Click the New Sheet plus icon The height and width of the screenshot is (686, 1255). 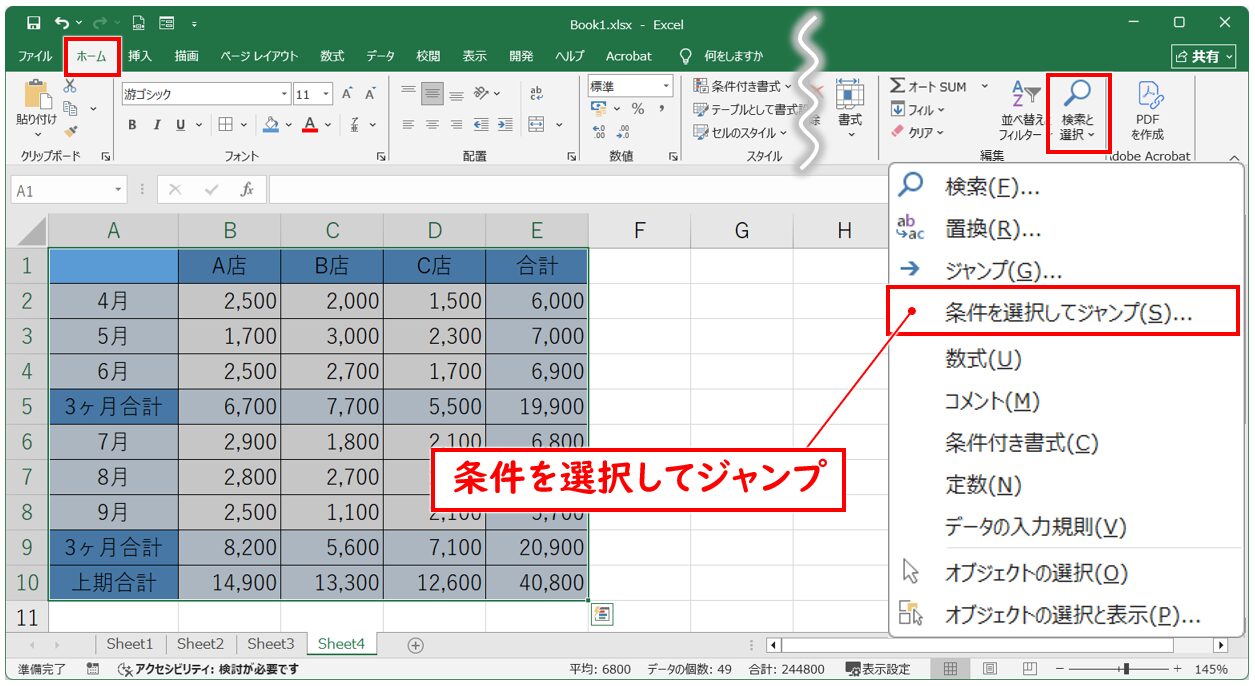pyautogui.click(x=416, y=645)
